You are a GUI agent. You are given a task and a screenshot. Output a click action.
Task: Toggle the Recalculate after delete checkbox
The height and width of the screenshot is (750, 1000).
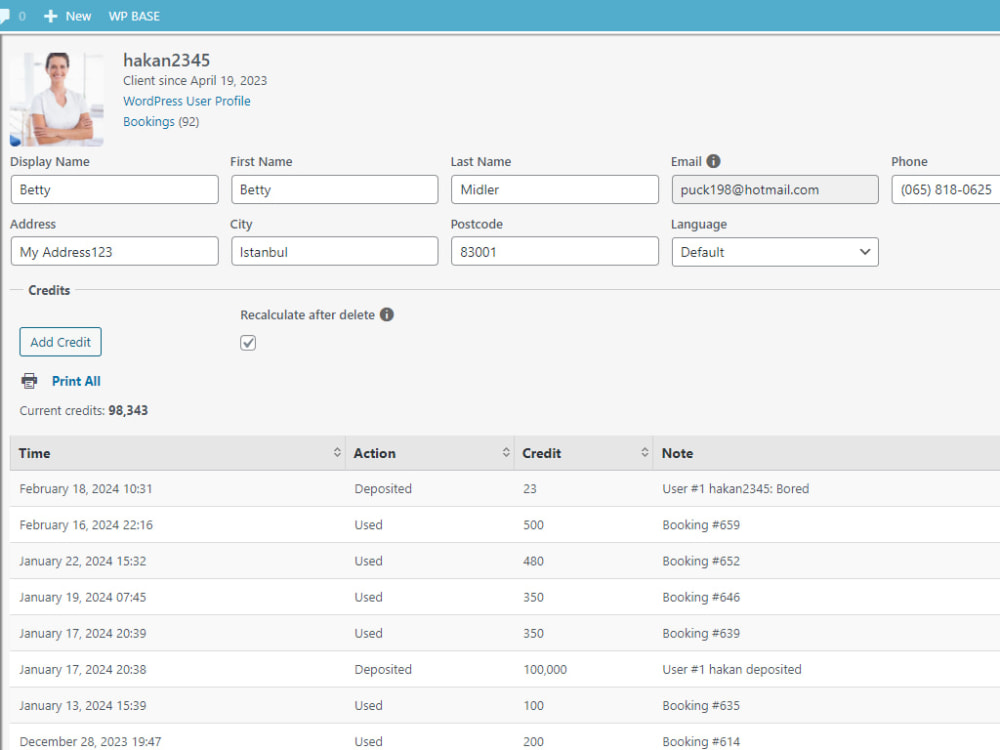(x=248, y=342)
